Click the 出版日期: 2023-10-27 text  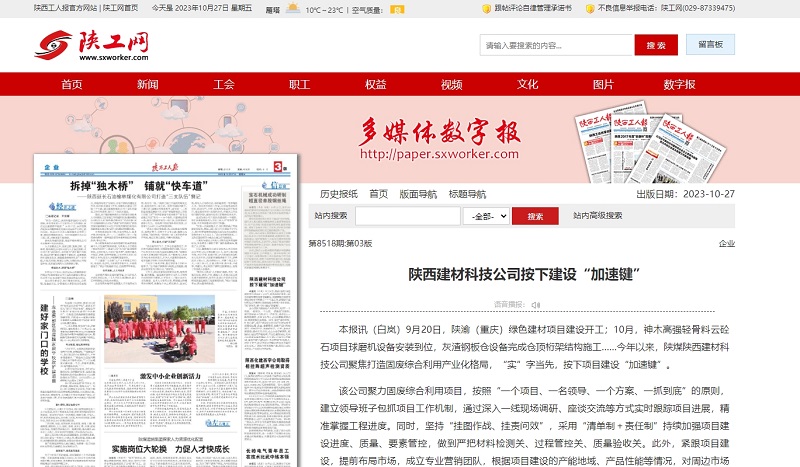[685, 194]
